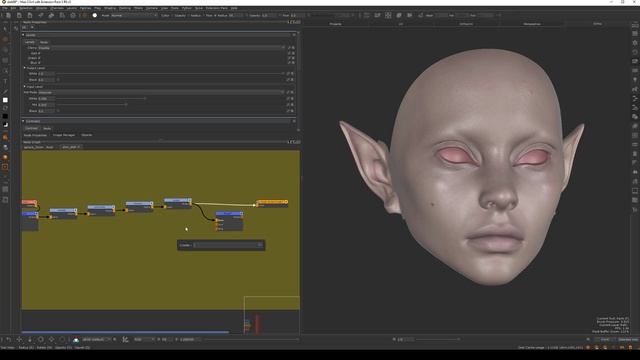Viewport: 640px width, 360px height.
Task: Close the skin_diff node graph tab
Action: [79, 147]
